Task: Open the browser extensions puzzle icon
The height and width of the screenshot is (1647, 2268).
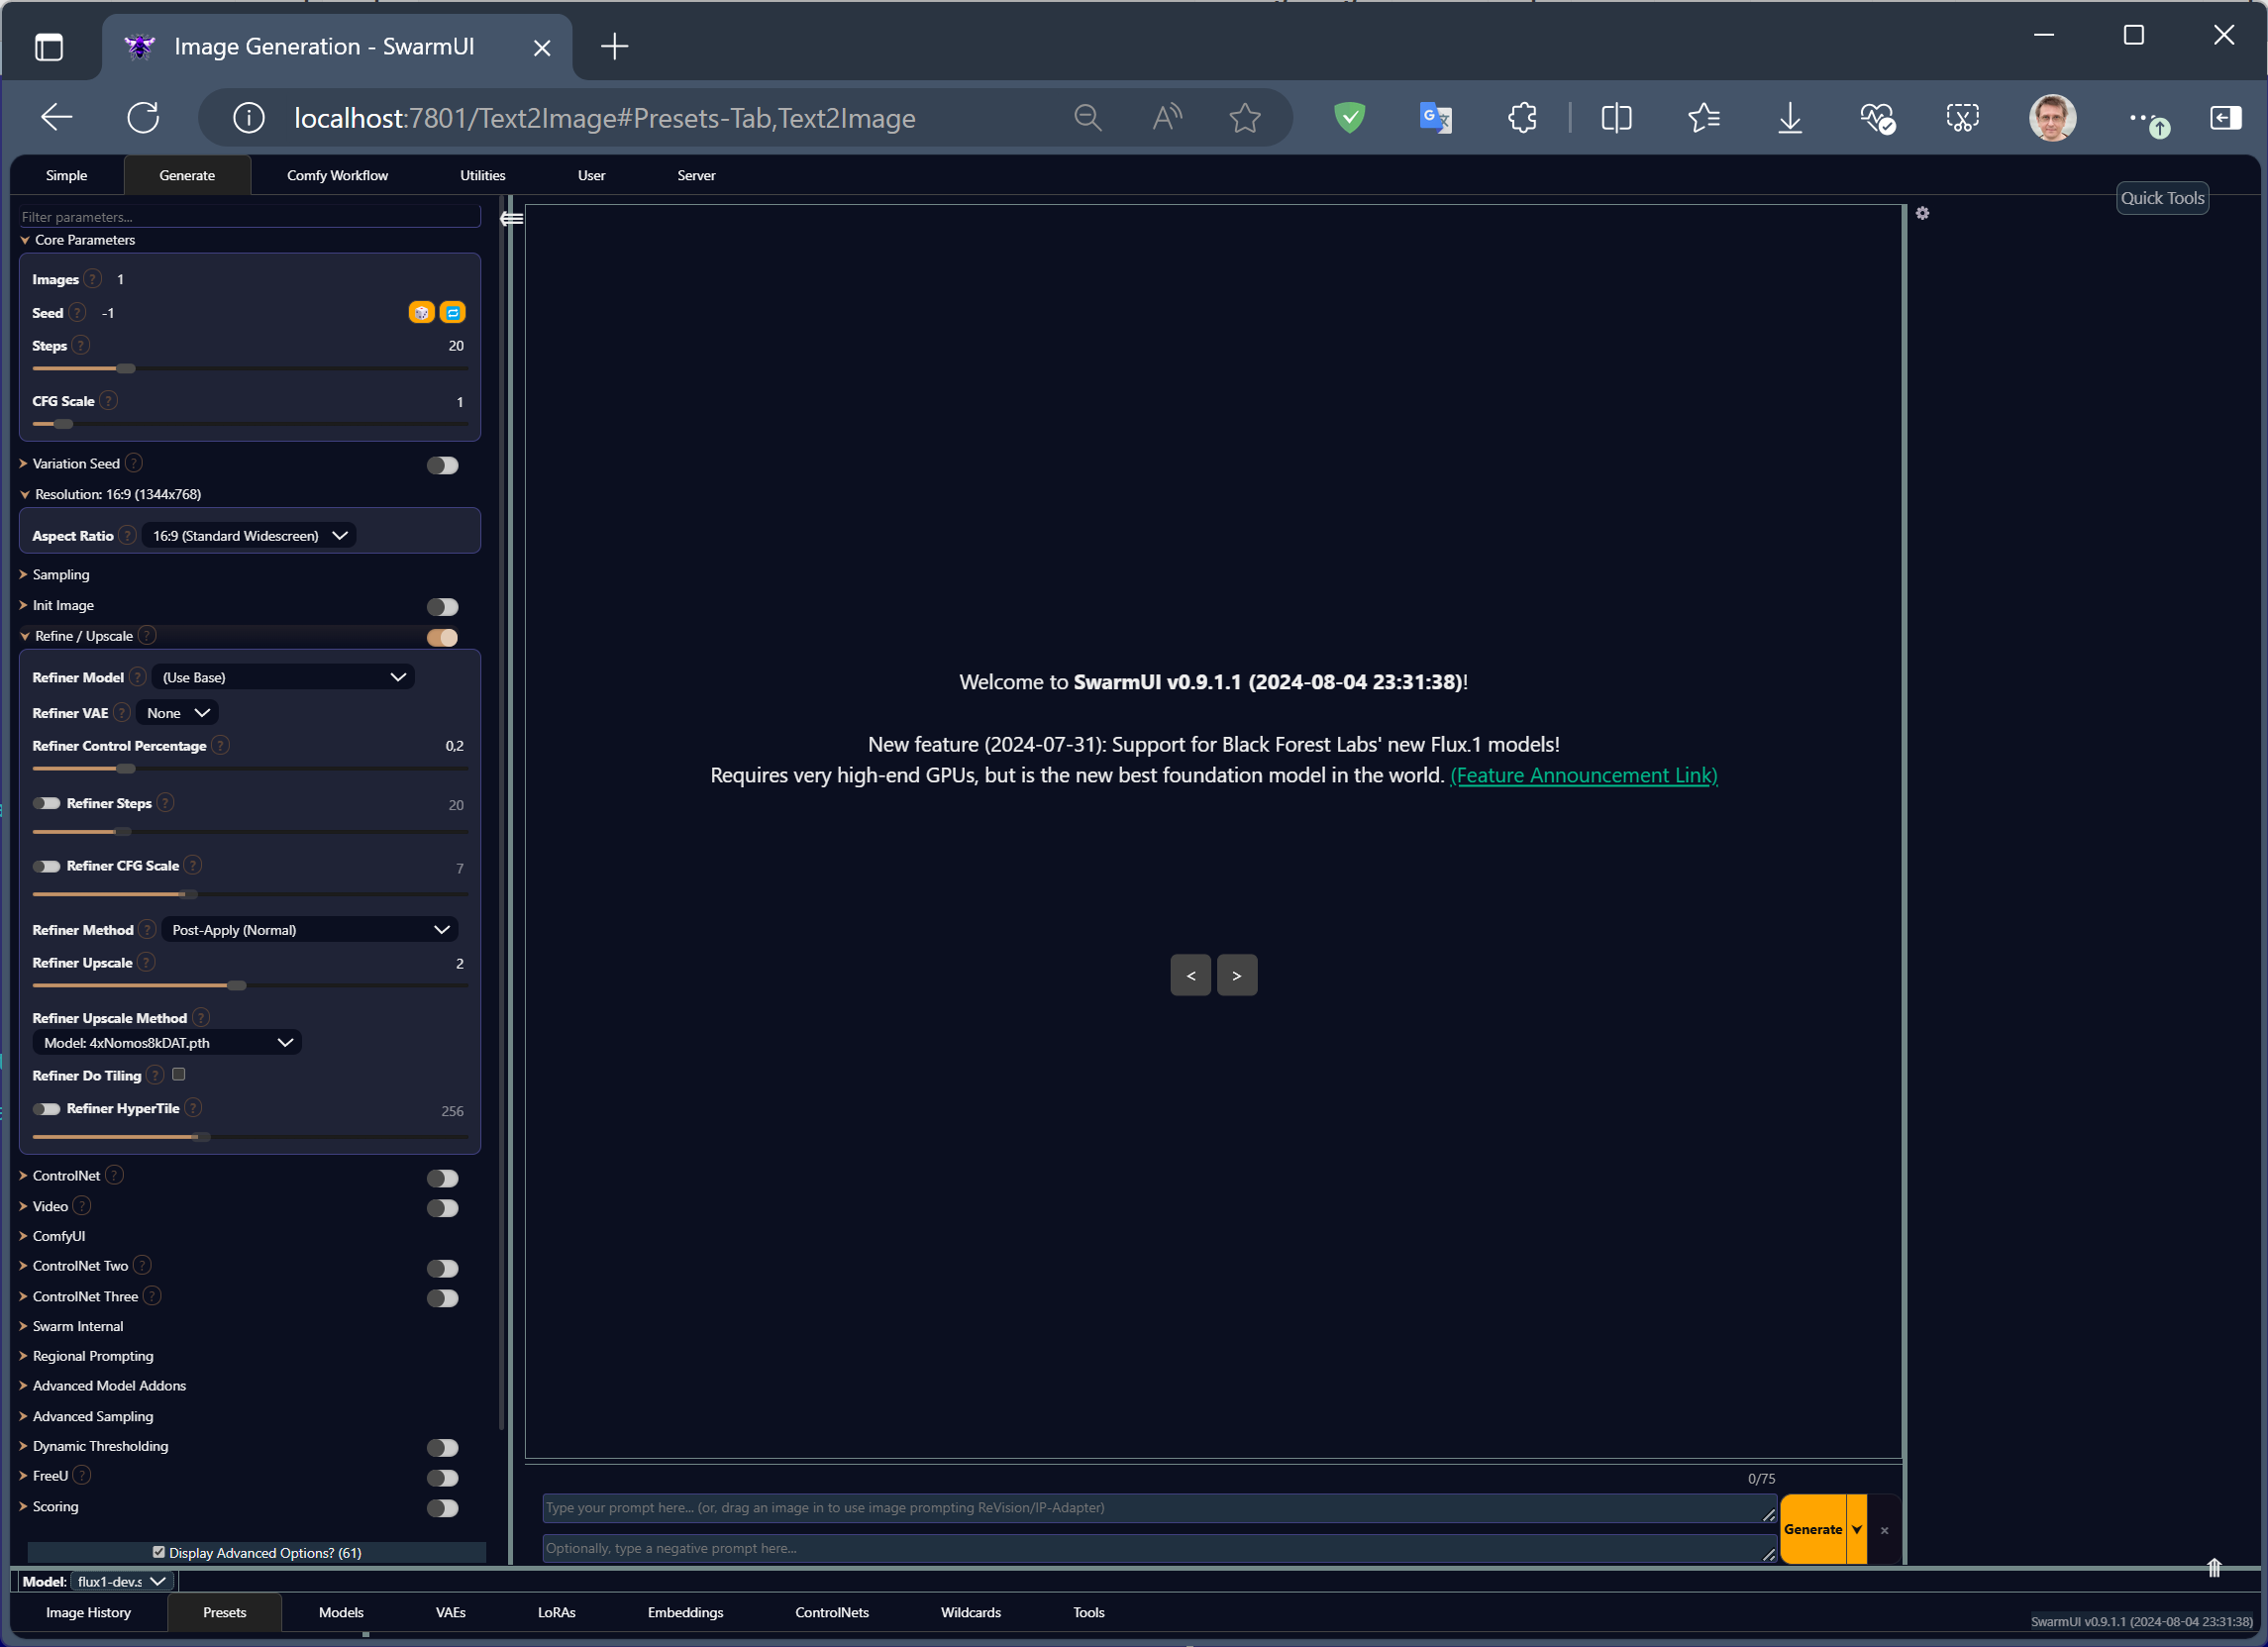Action: click(x=1522, y=118)
